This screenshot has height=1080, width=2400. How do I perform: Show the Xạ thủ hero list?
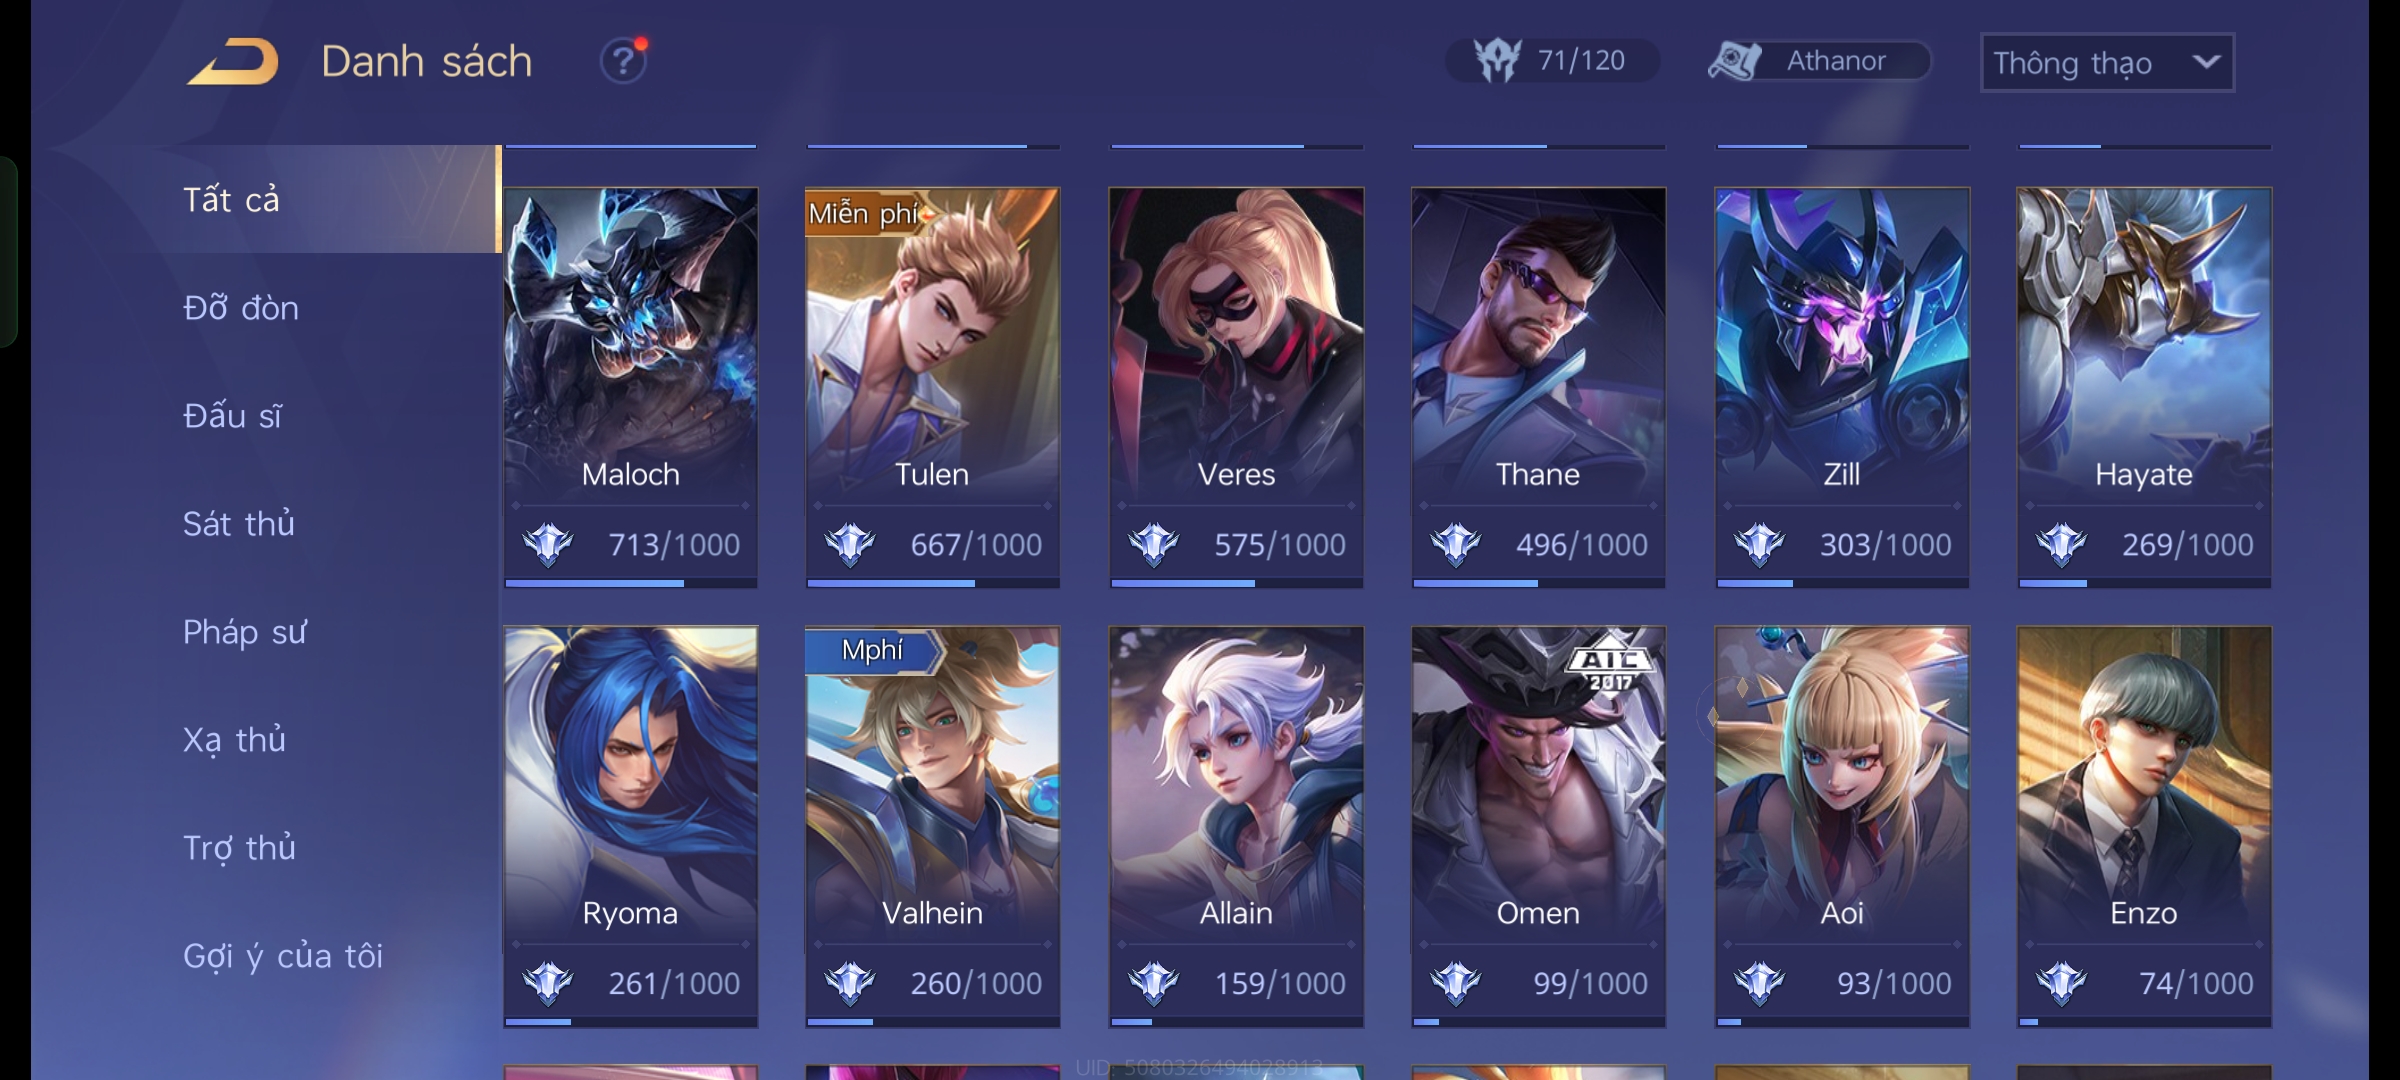pos(234,740)
